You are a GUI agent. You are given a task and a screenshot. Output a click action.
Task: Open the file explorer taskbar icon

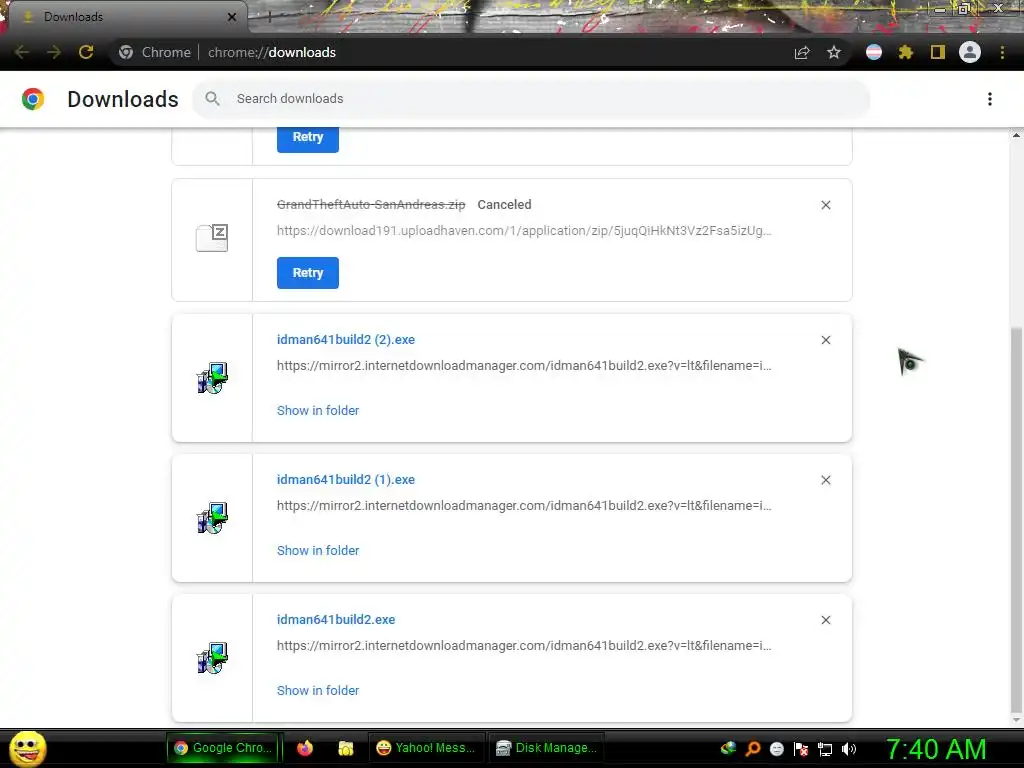click(x=345, y=748)
